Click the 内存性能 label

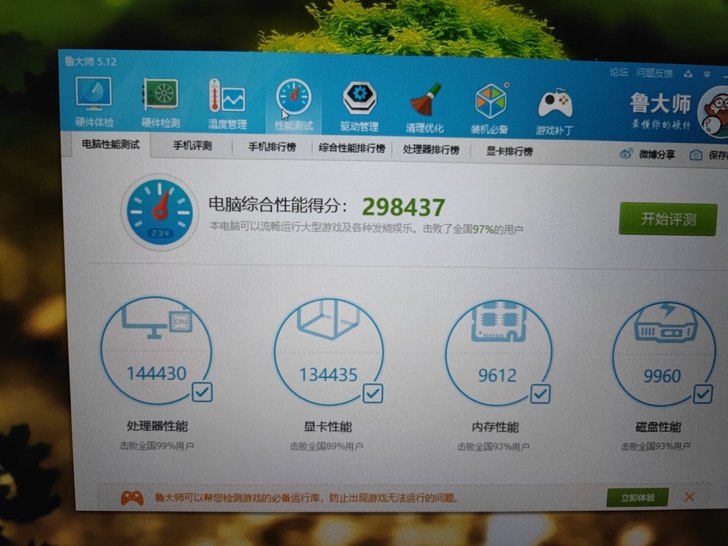[495, 427]
